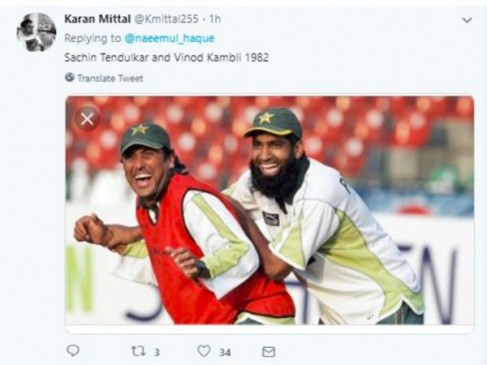The width and height of the screenshot is (487, 365).
Task: Click the globe icon beside Translate Tweet
Action: coord(69,78)
